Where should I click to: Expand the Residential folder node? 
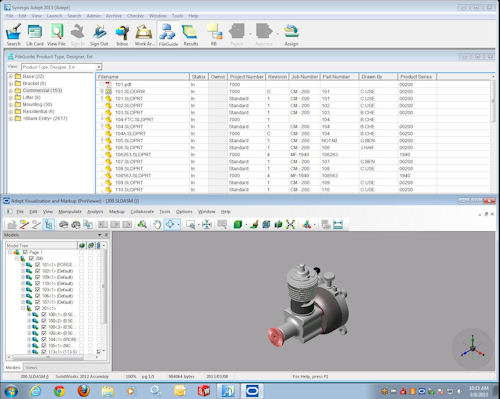pyautogui.click(x=11, y=111)
